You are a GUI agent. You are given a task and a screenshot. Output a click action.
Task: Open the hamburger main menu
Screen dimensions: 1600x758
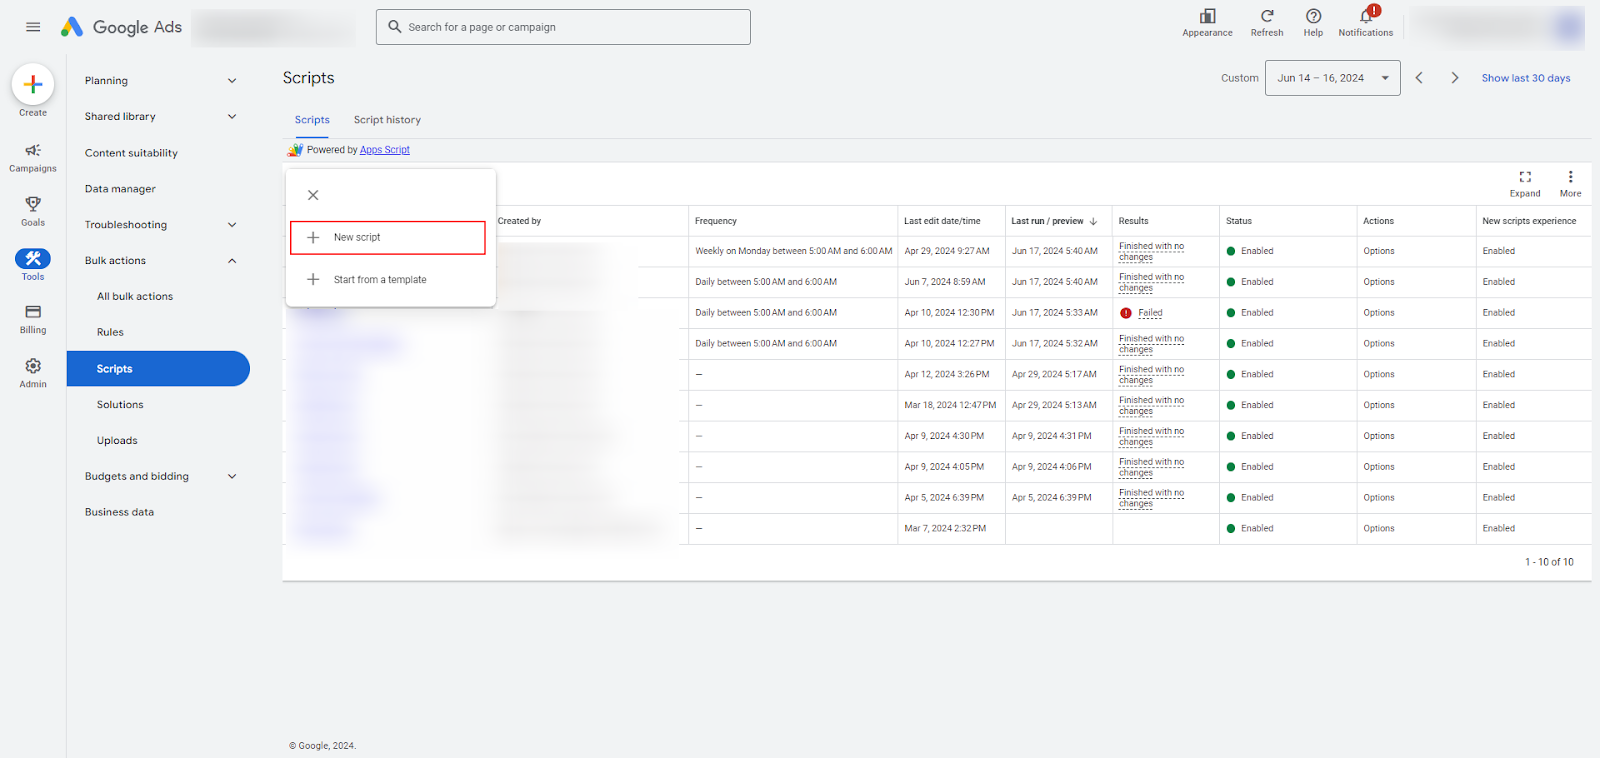pyautogui.click(x=33, y=27)
